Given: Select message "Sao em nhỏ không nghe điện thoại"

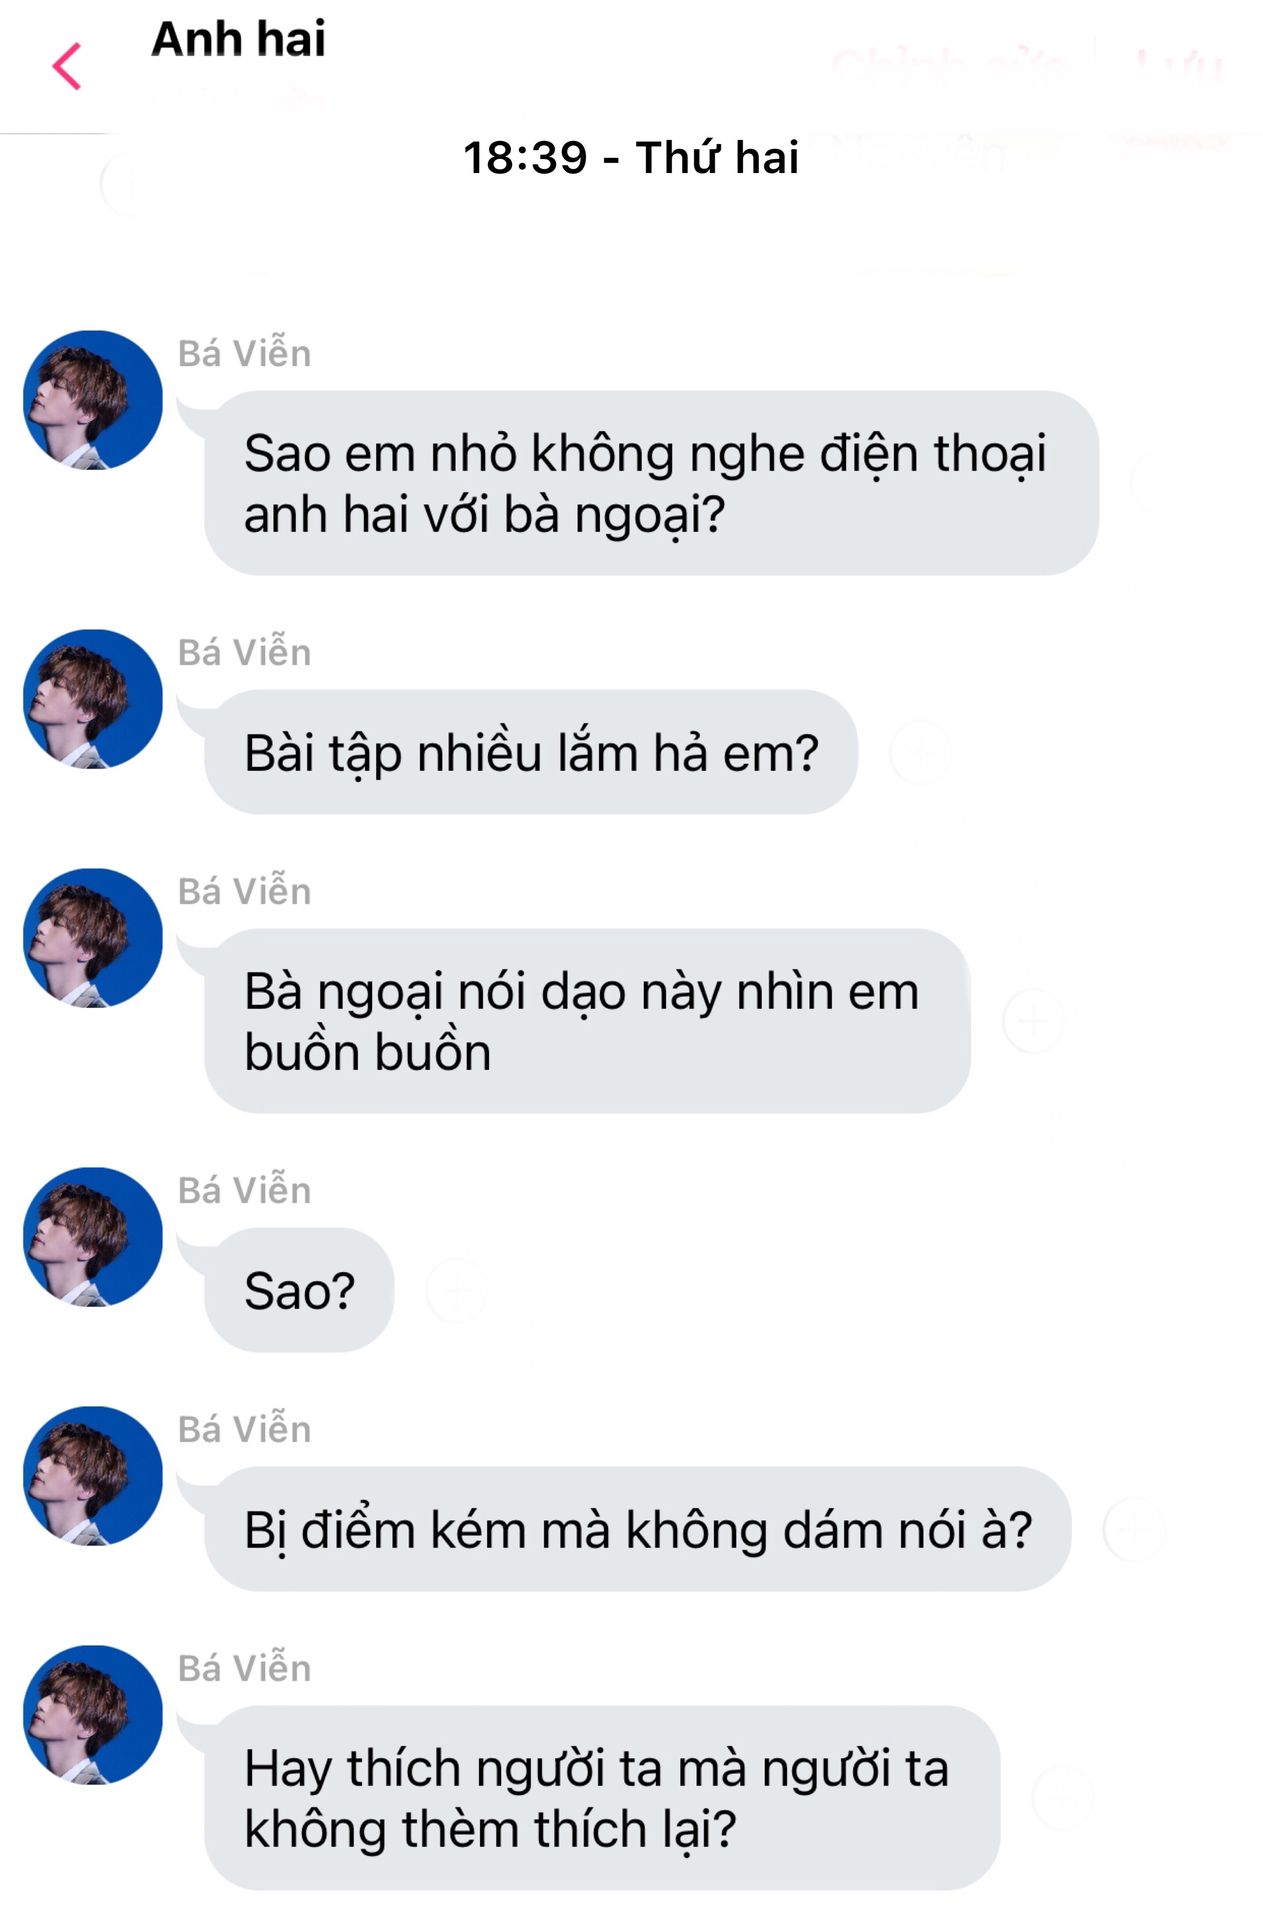Looking at the screenshot, I should [x=650, y=483].
